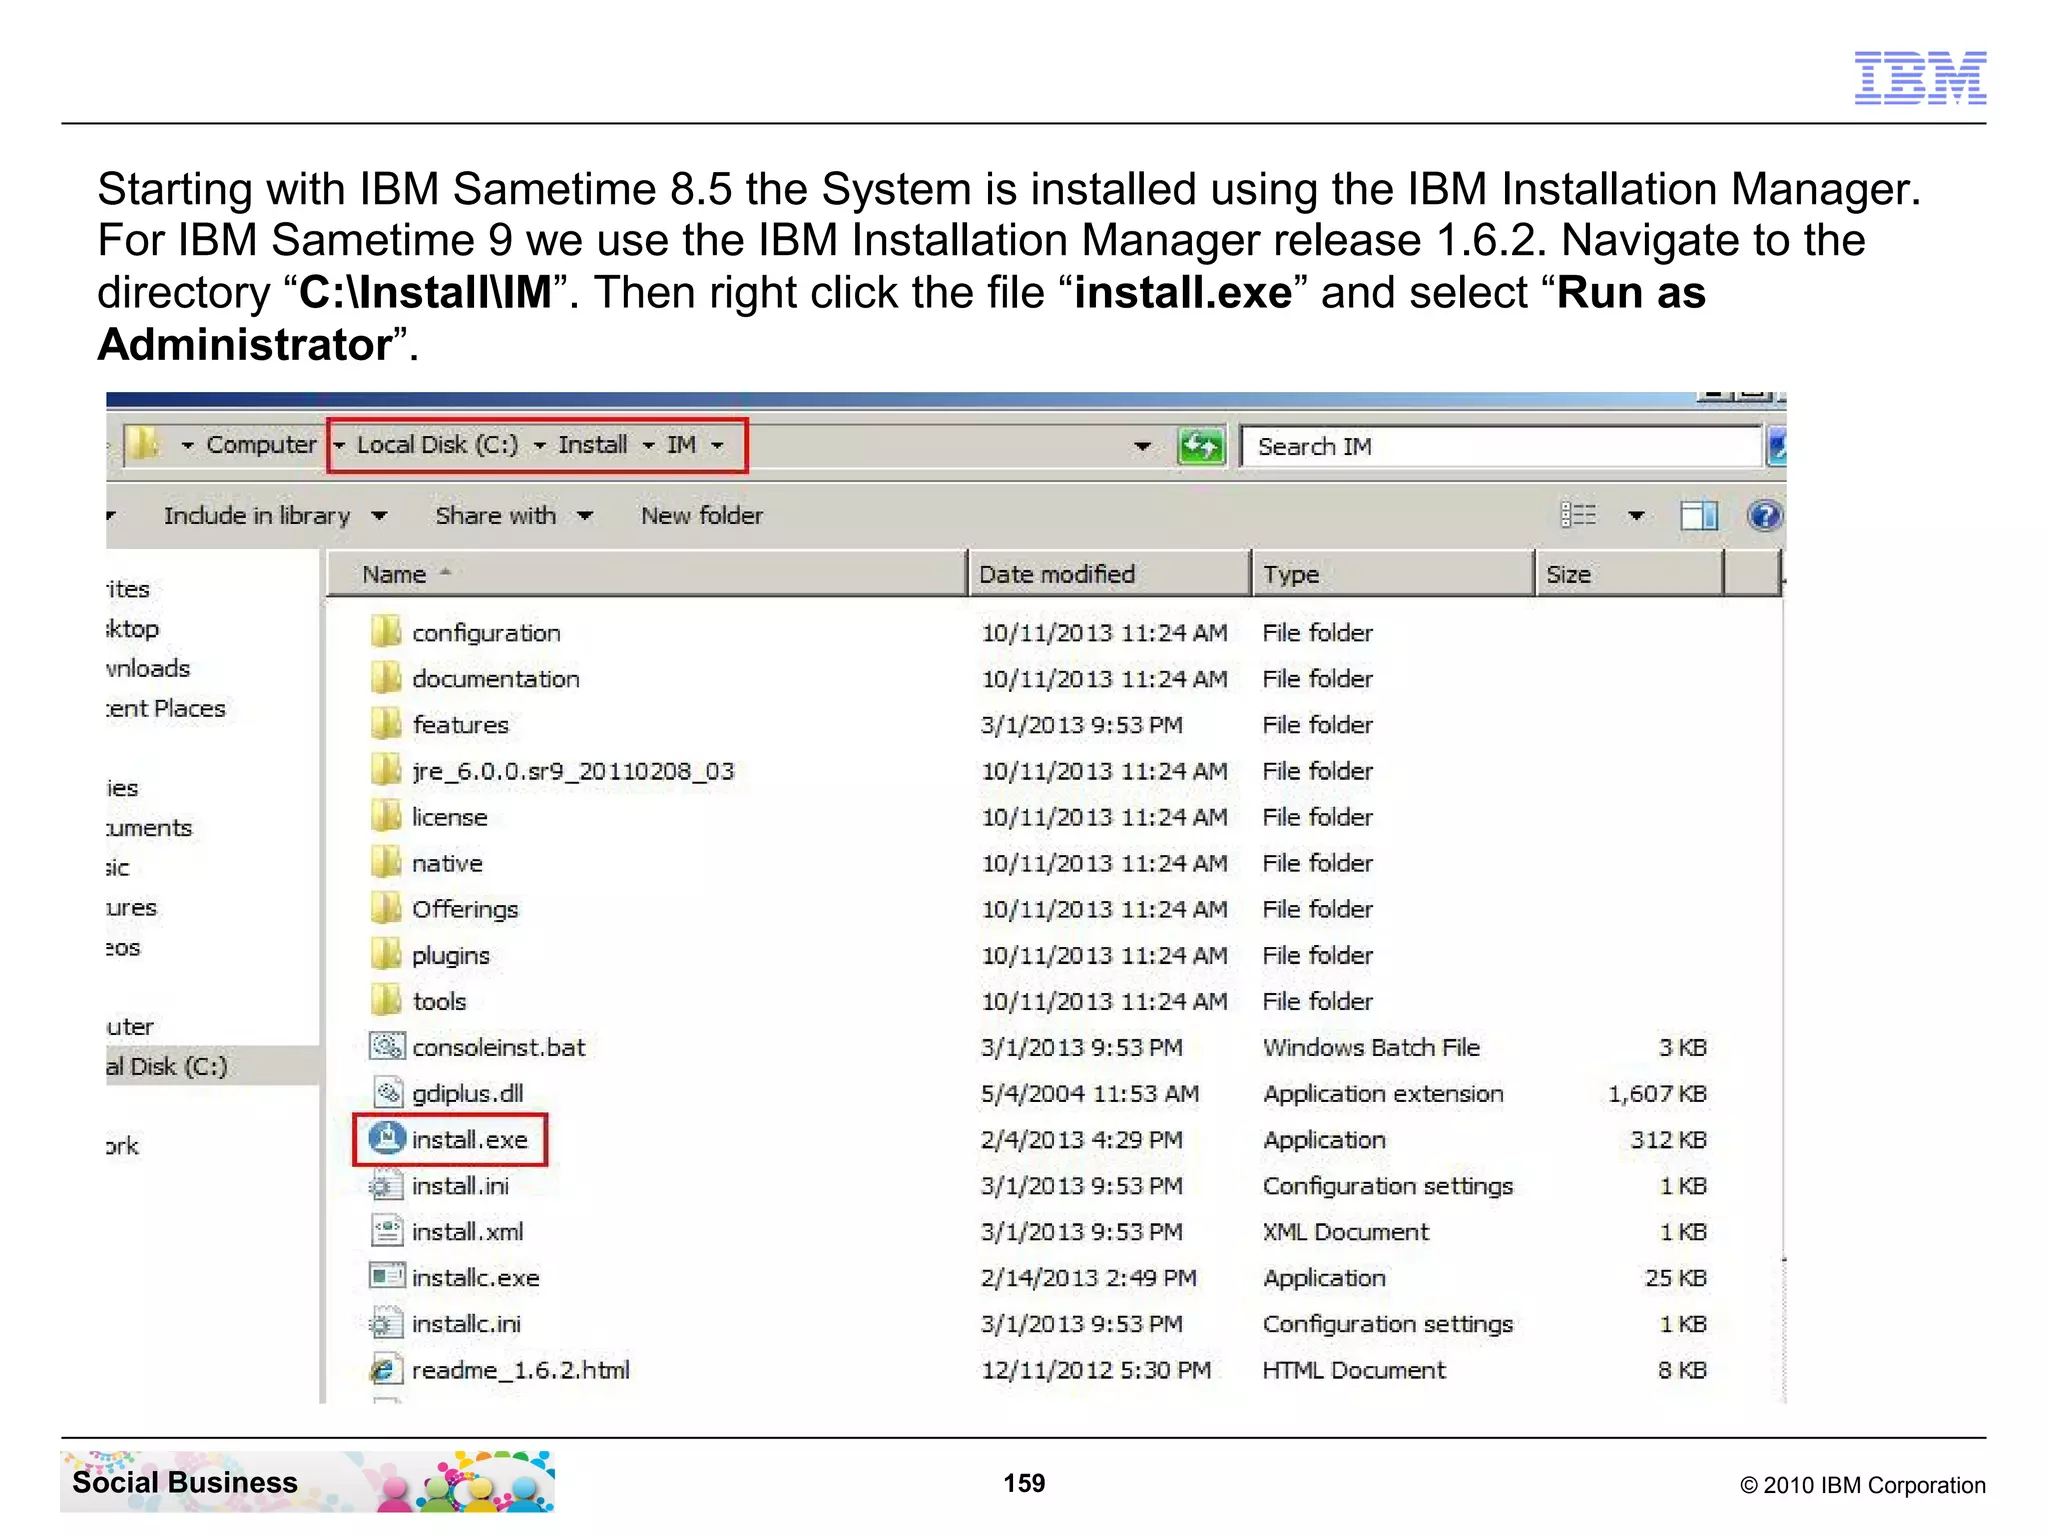The image size is (2048, 1536).
Task: Click the Computer breadcrumb segment
Action: (x=261, y=444)
